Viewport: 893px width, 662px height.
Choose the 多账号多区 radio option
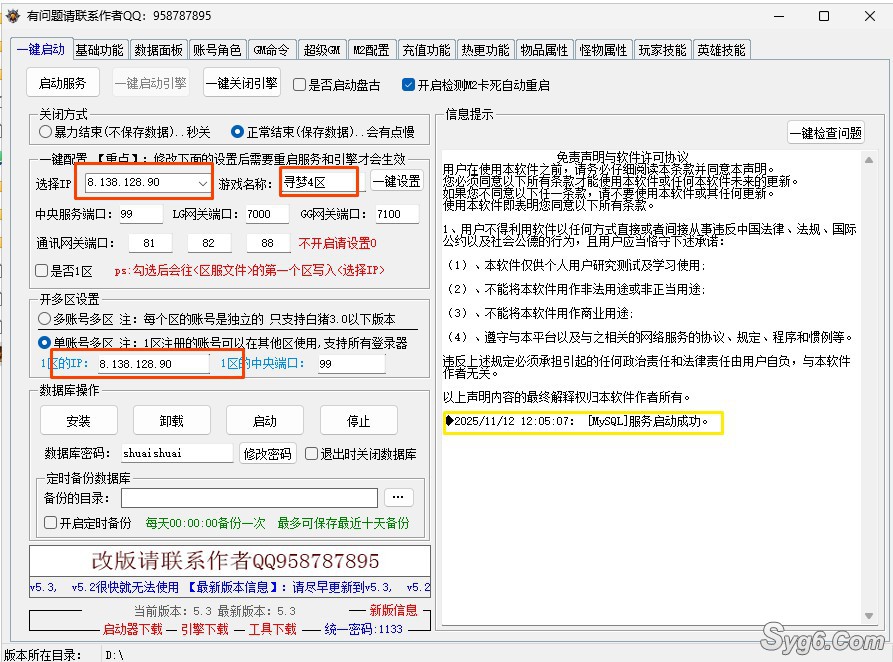click(45, 319)
